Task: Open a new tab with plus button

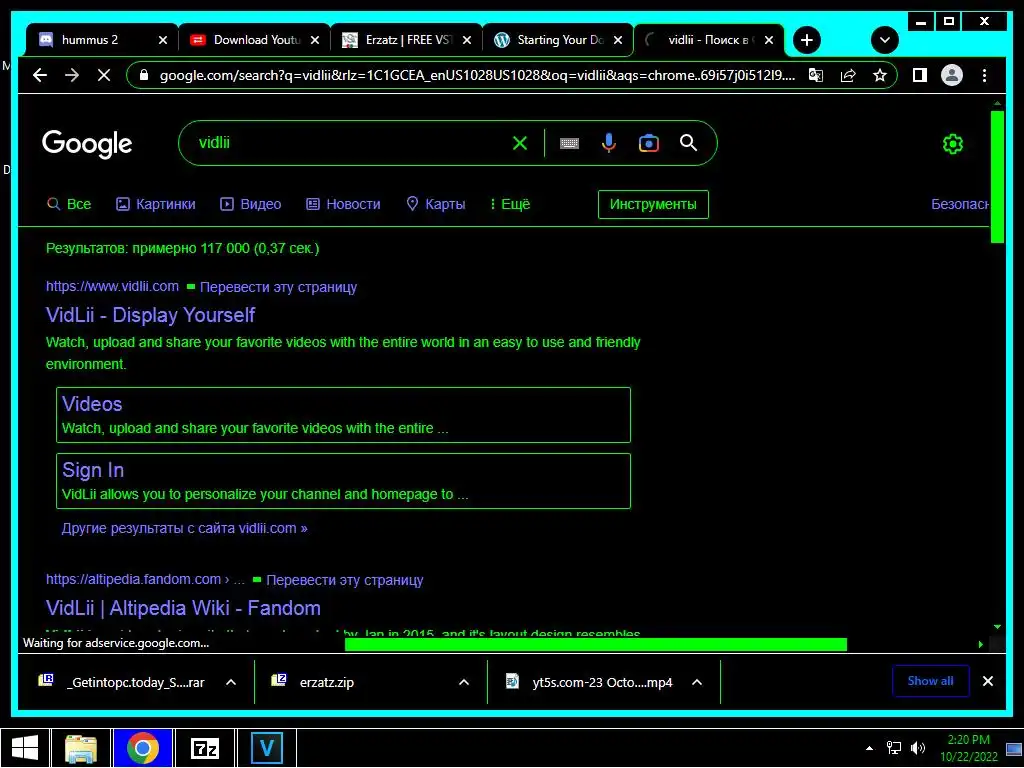Action: (807, 40)
